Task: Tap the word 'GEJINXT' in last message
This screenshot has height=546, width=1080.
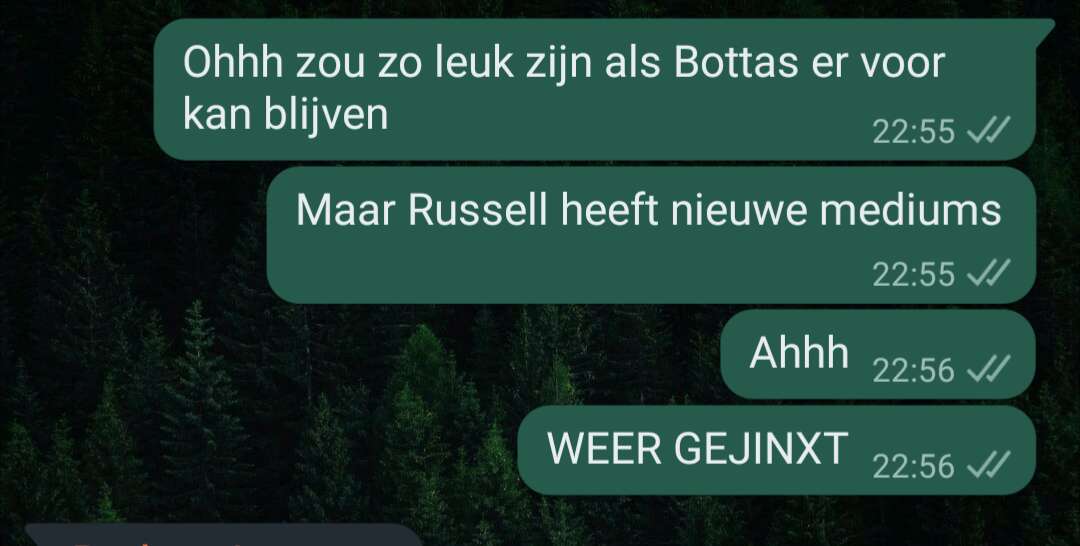Action: click(760, 449)
